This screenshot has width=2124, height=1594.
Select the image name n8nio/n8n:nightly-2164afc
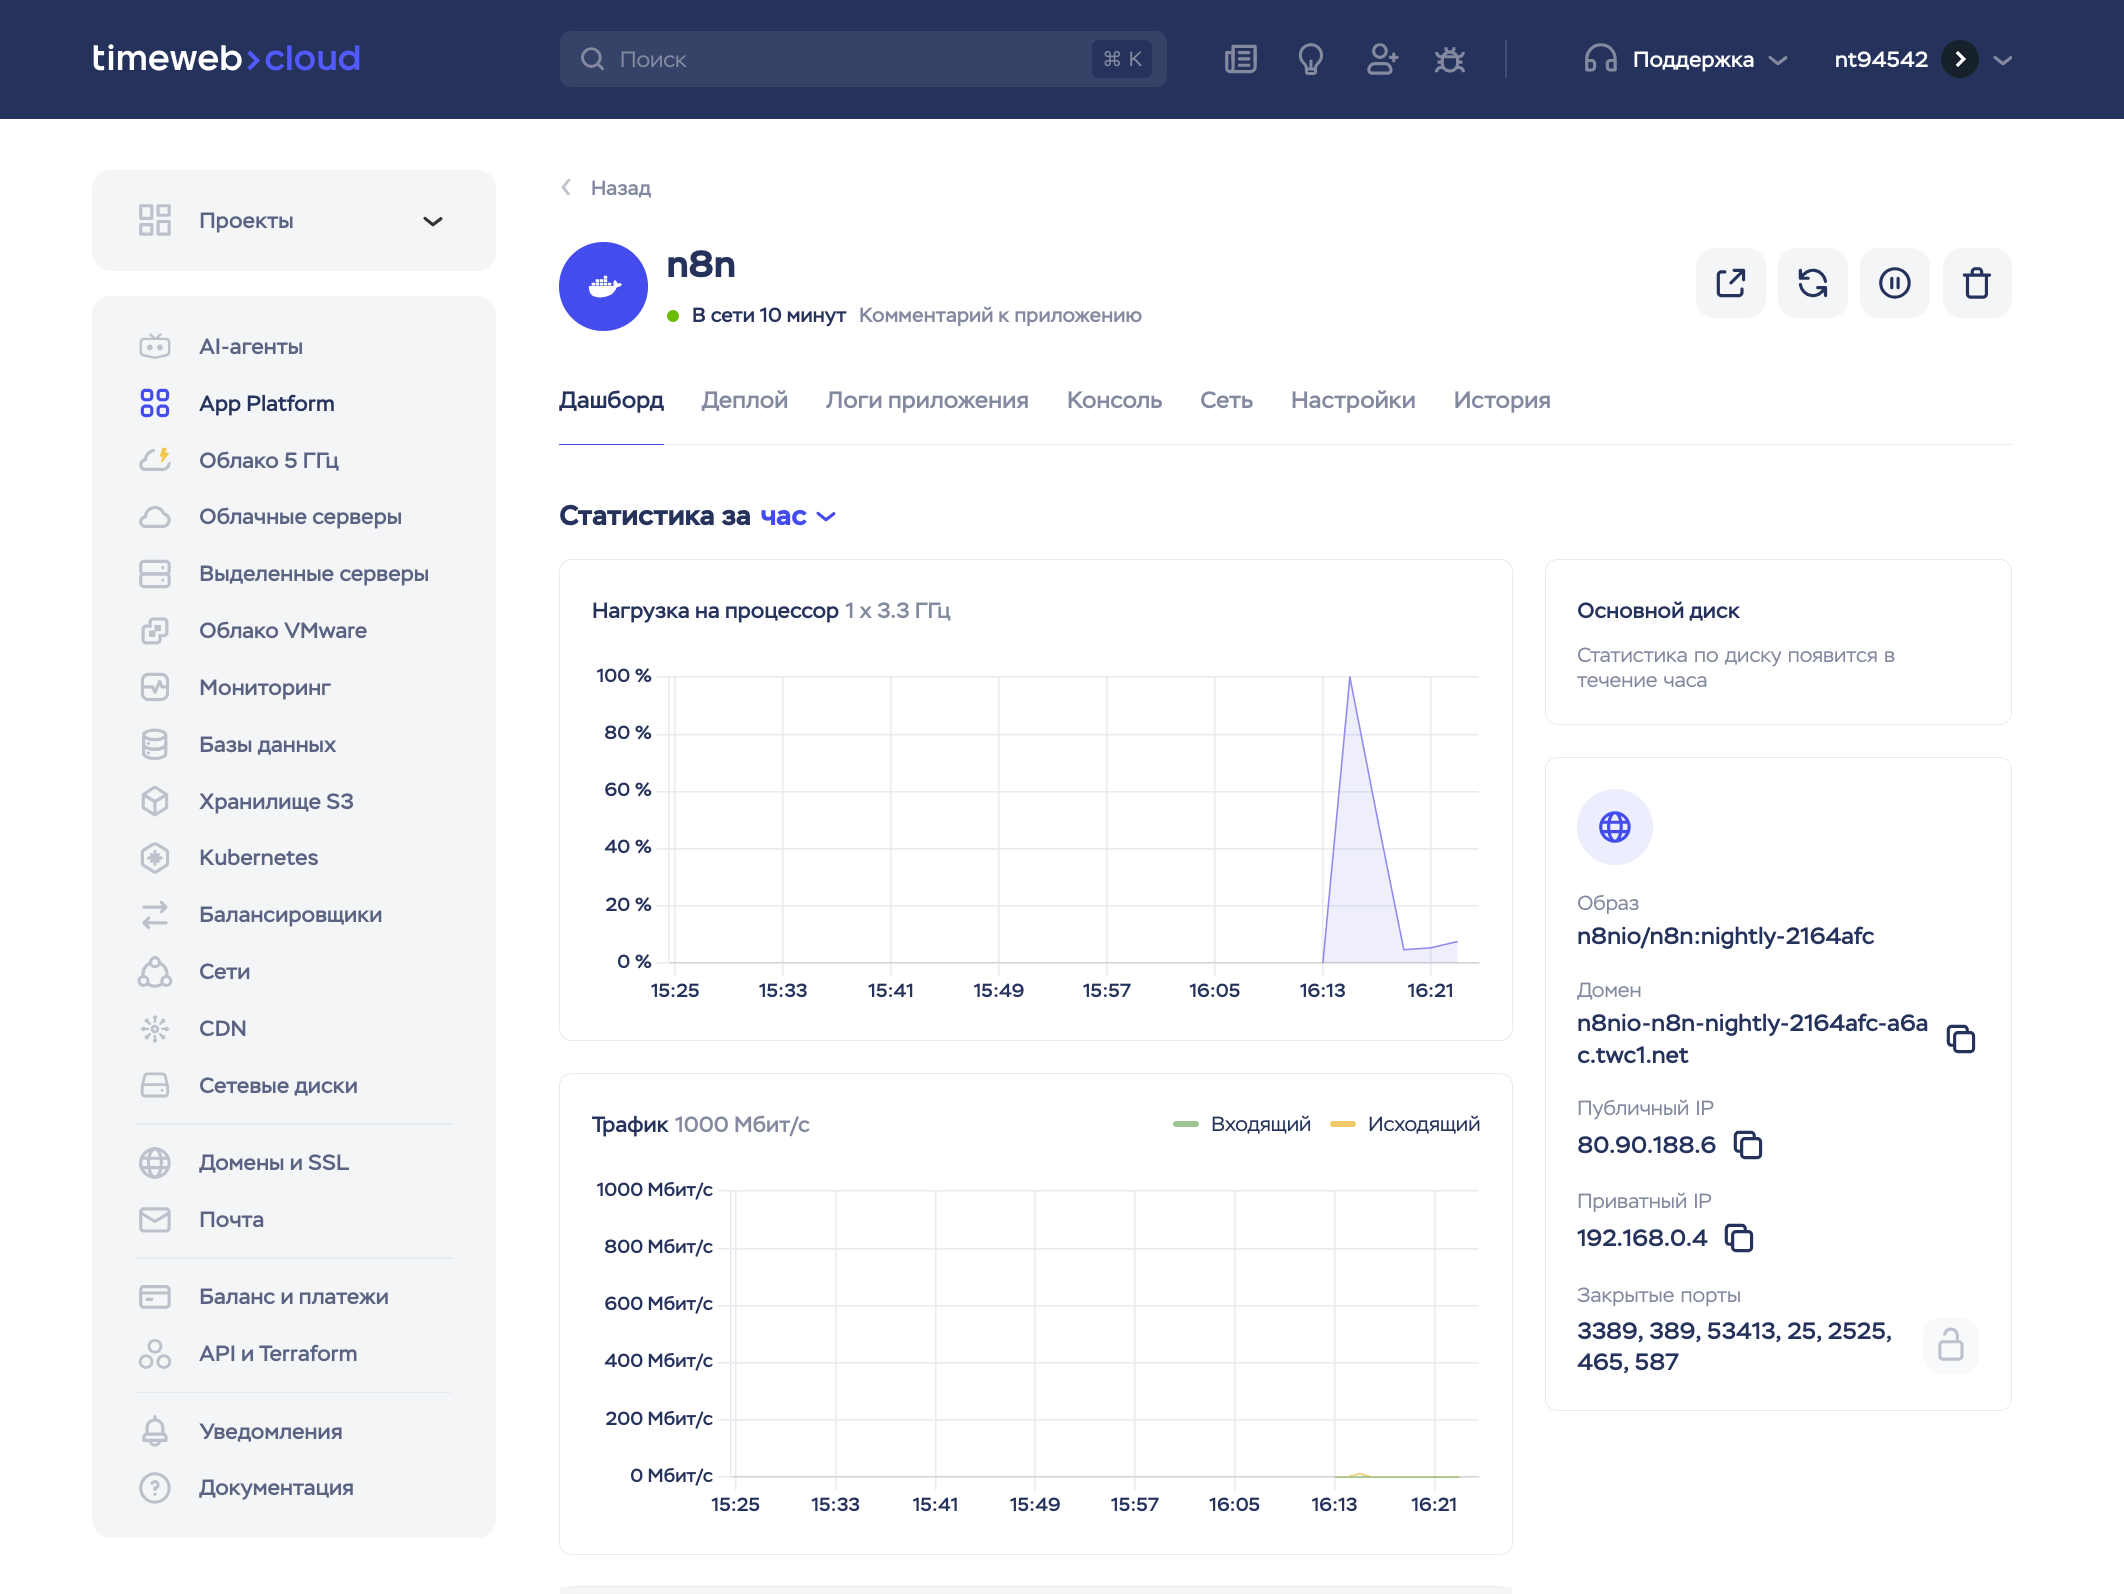point(1725,936)
